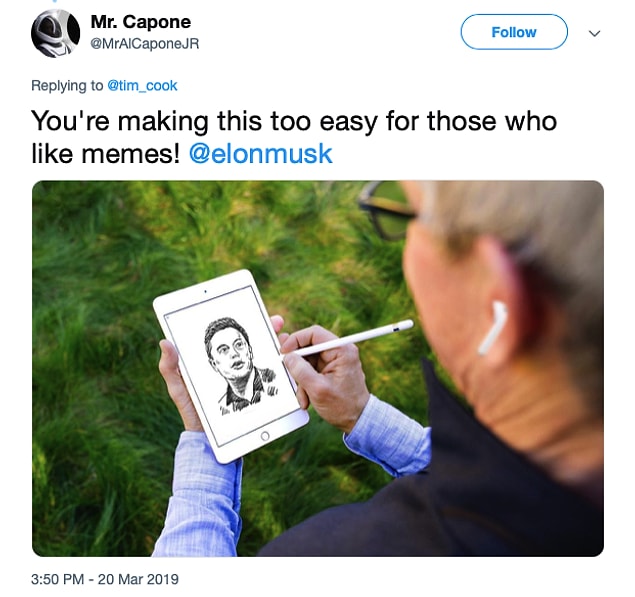Open the Mr. Capone display name
Screen dimensions: 635x597
141,22
